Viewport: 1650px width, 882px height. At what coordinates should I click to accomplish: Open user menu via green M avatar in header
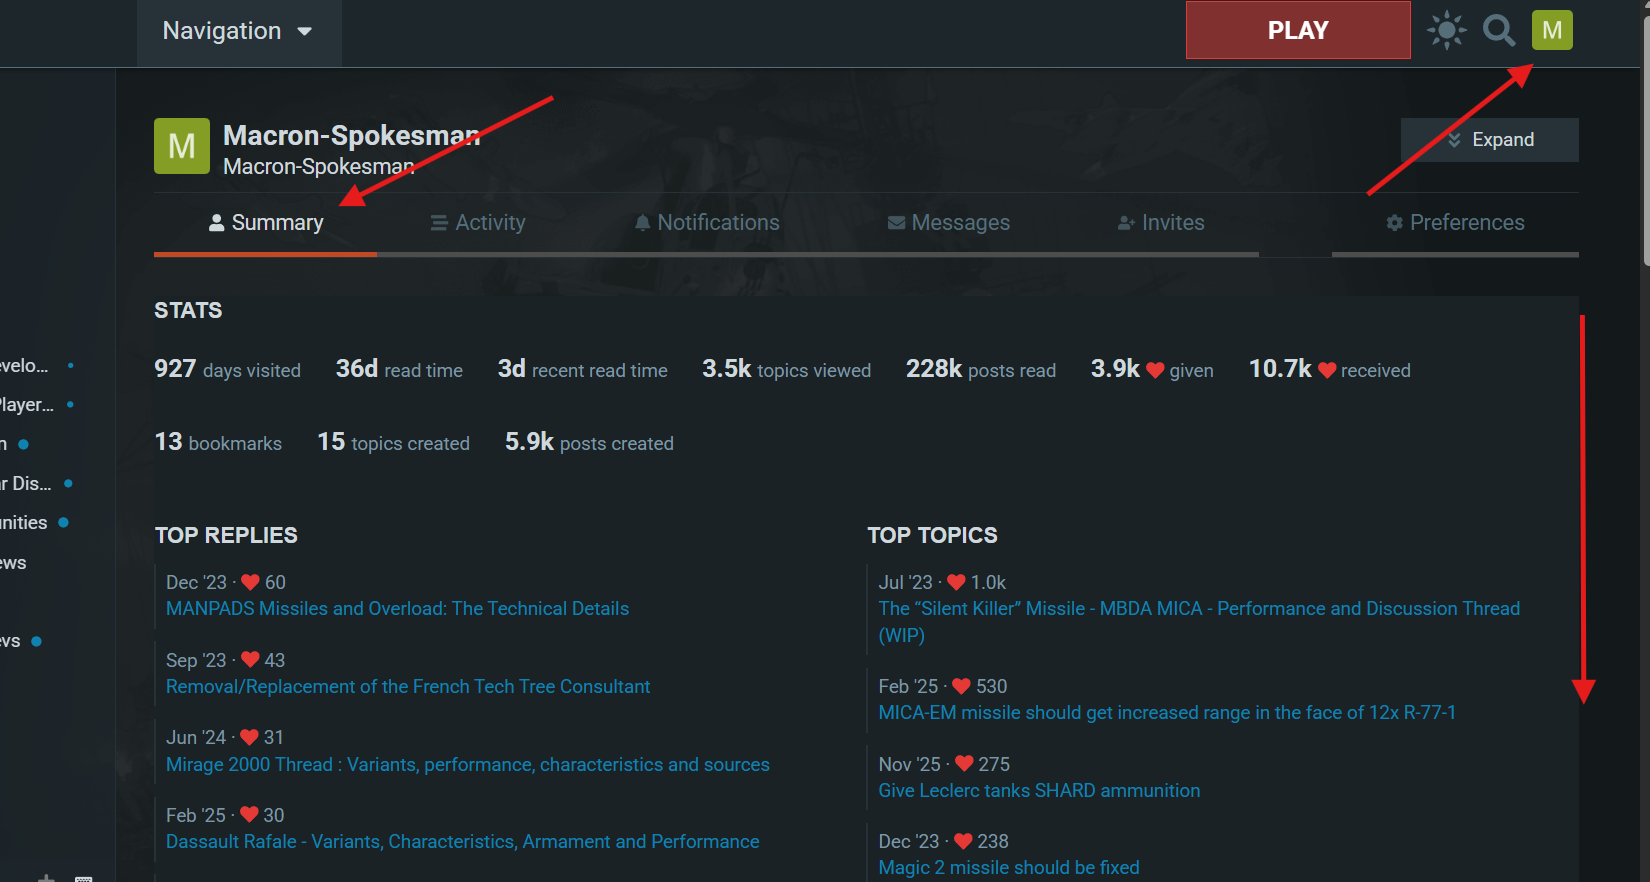(x=1552, y=30)
